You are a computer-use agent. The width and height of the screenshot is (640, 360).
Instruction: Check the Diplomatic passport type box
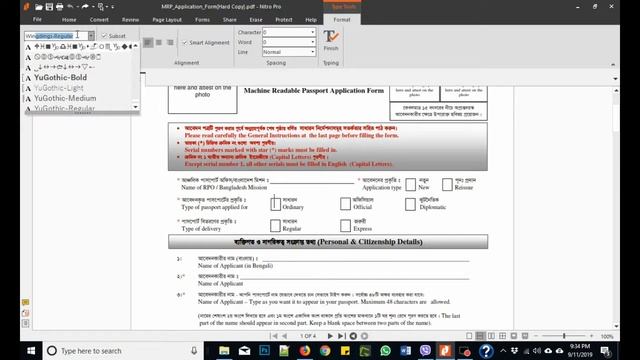(410, 204)
